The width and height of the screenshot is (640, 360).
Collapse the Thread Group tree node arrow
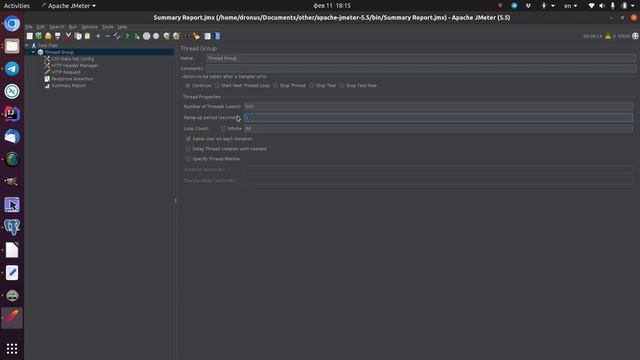[x=33, y=52]
